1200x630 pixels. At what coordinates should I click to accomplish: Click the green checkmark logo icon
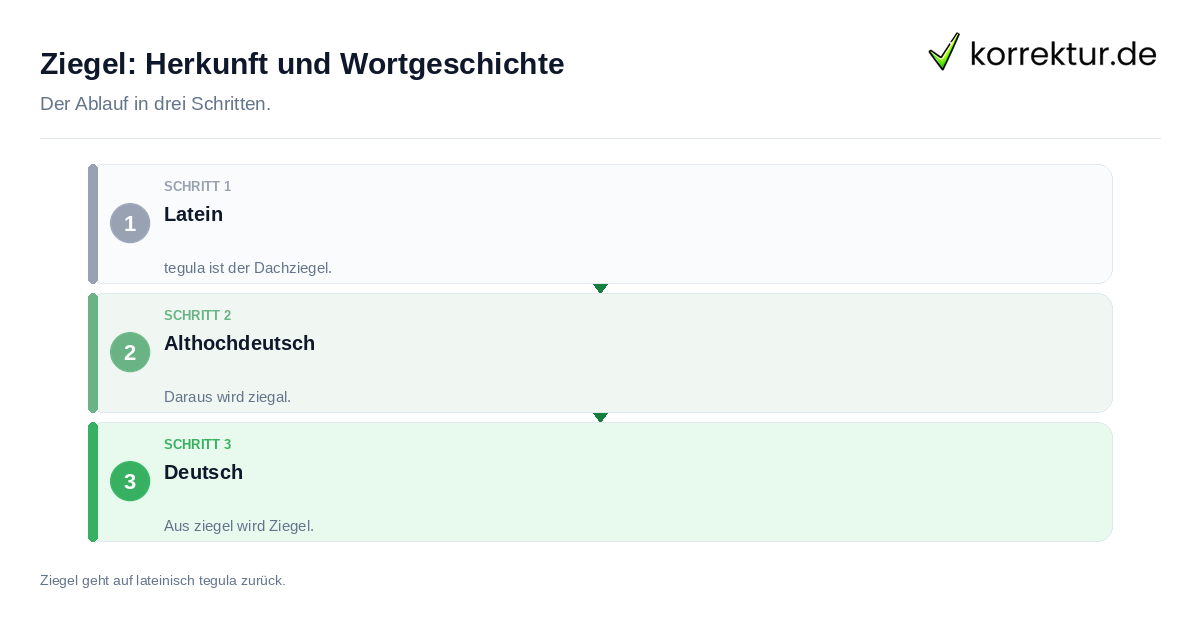pyautogui.click(x=944, y=51)
